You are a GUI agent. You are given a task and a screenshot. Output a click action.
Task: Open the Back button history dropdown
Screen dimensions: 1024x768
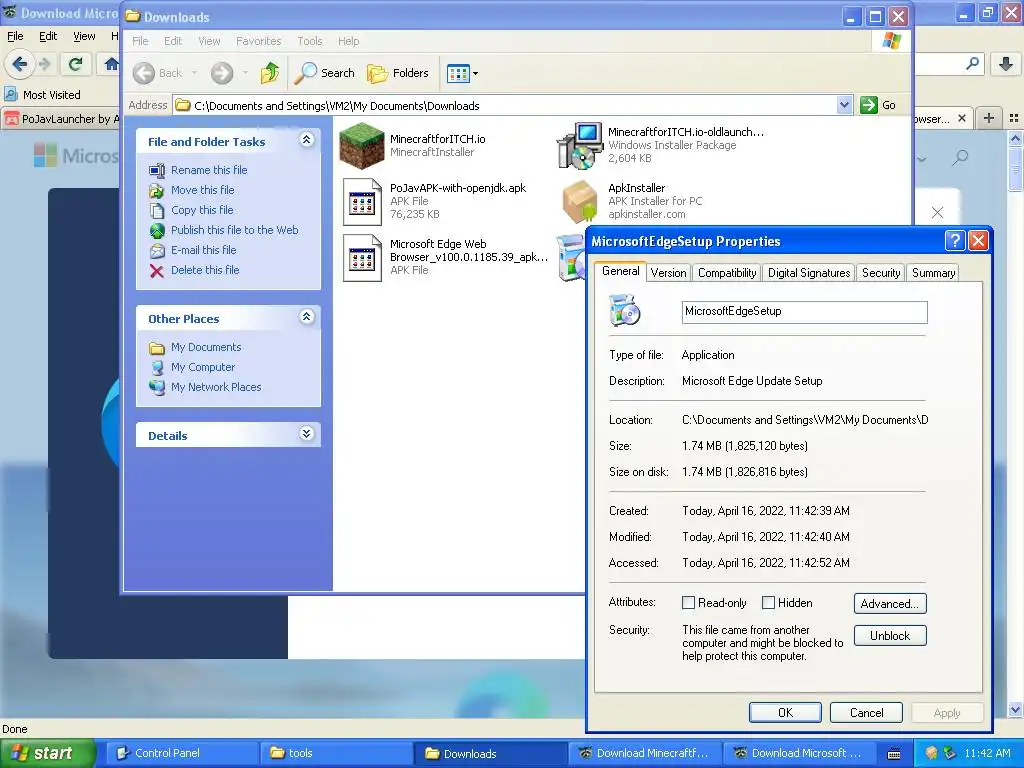pos(195,73)
